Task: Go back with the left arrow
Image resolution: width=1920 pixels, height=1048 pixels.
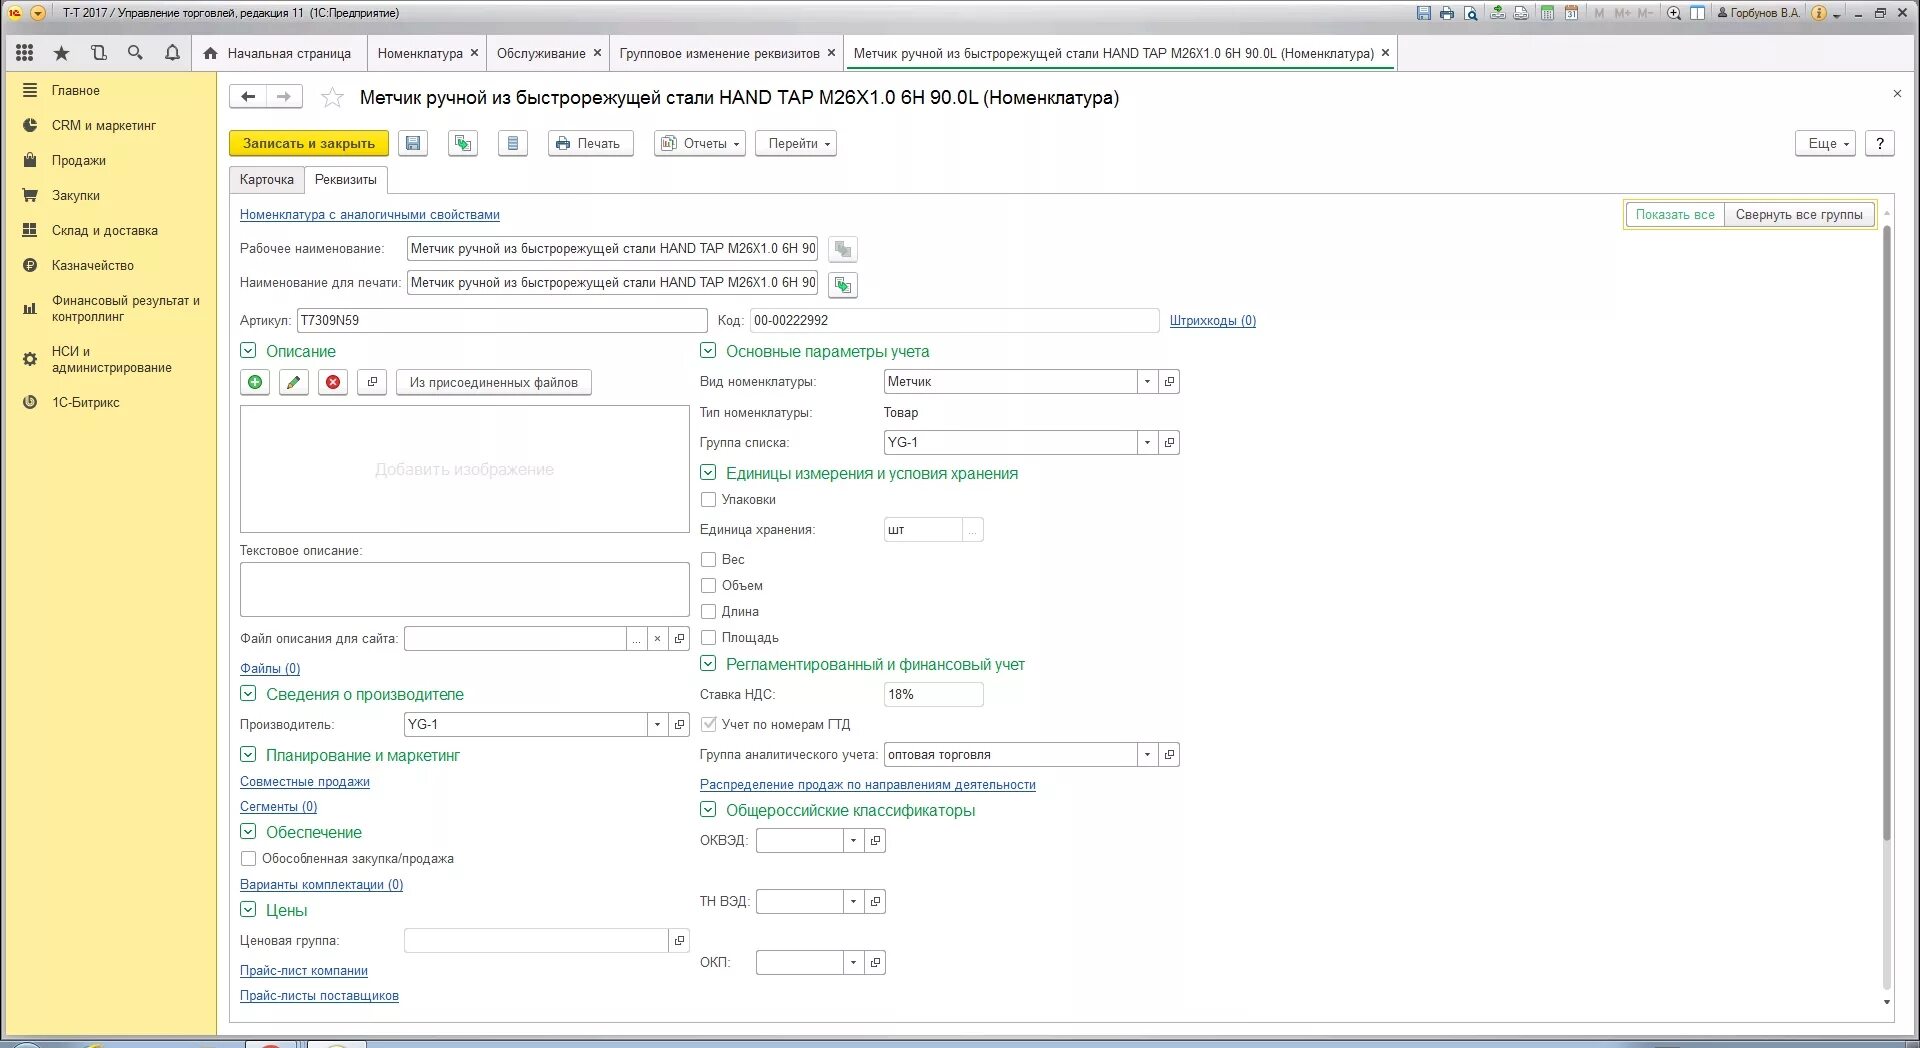Action: click(248, 97)
